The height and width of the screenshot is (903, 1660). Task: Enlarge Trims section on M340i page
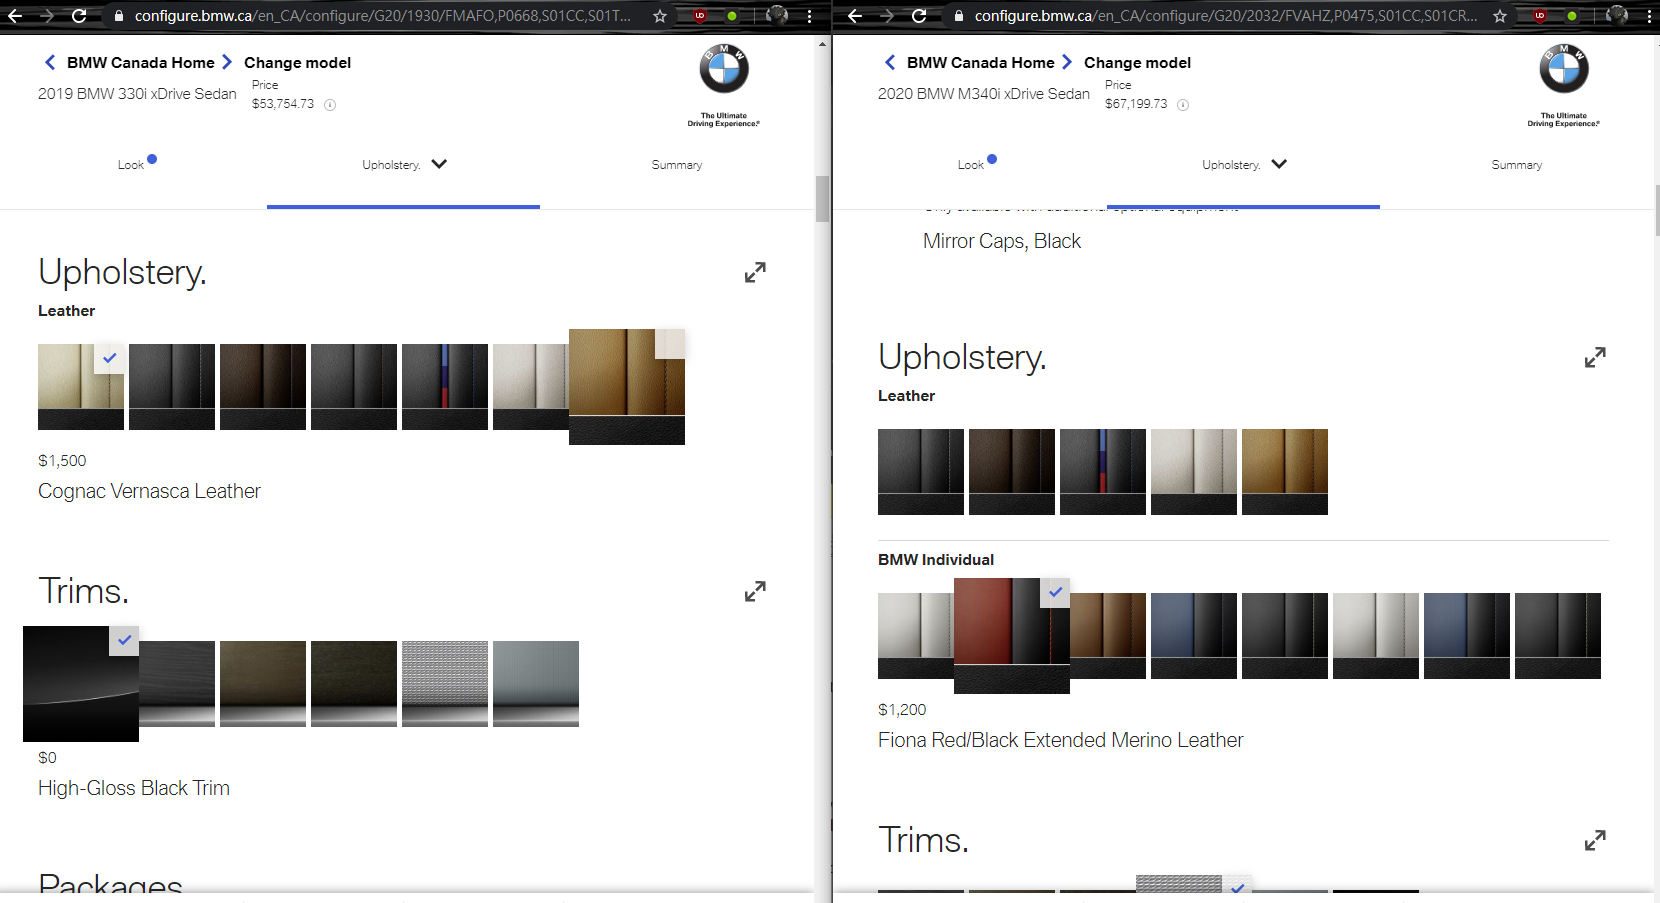1595,840
